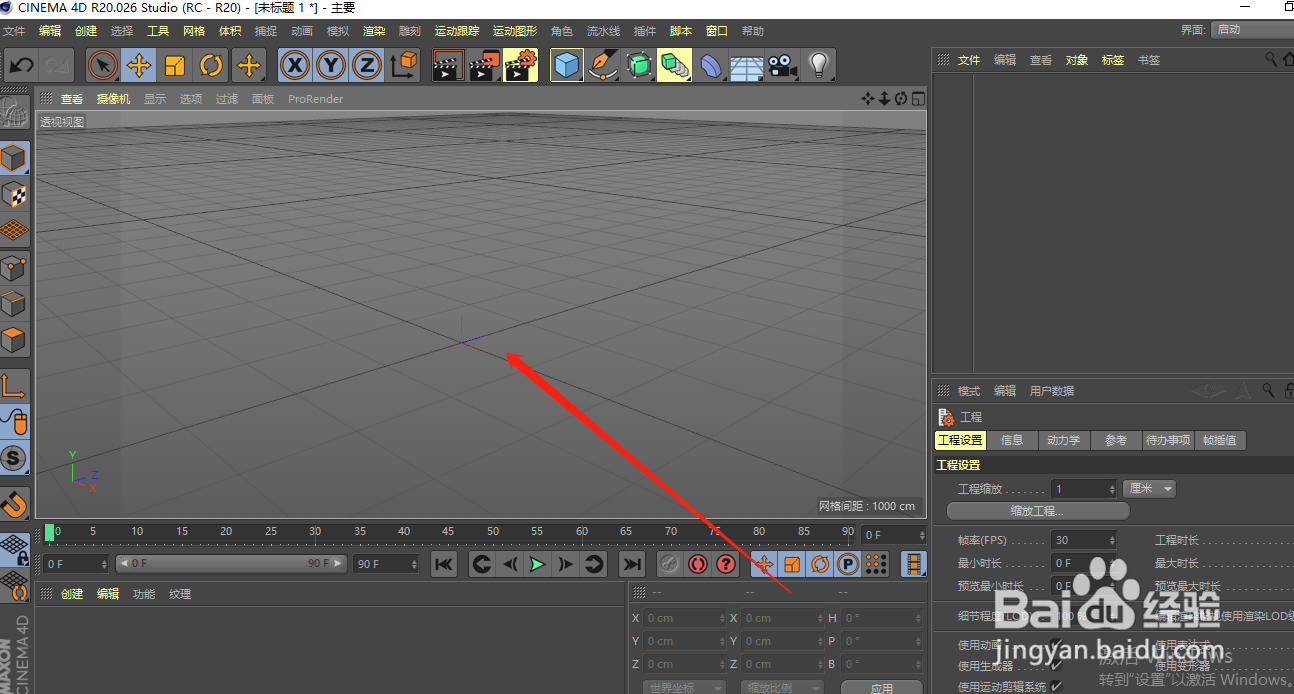Add a Camera object
Image resolution: width=1294 pixels, height=694 pixels.
click(782, 67)
